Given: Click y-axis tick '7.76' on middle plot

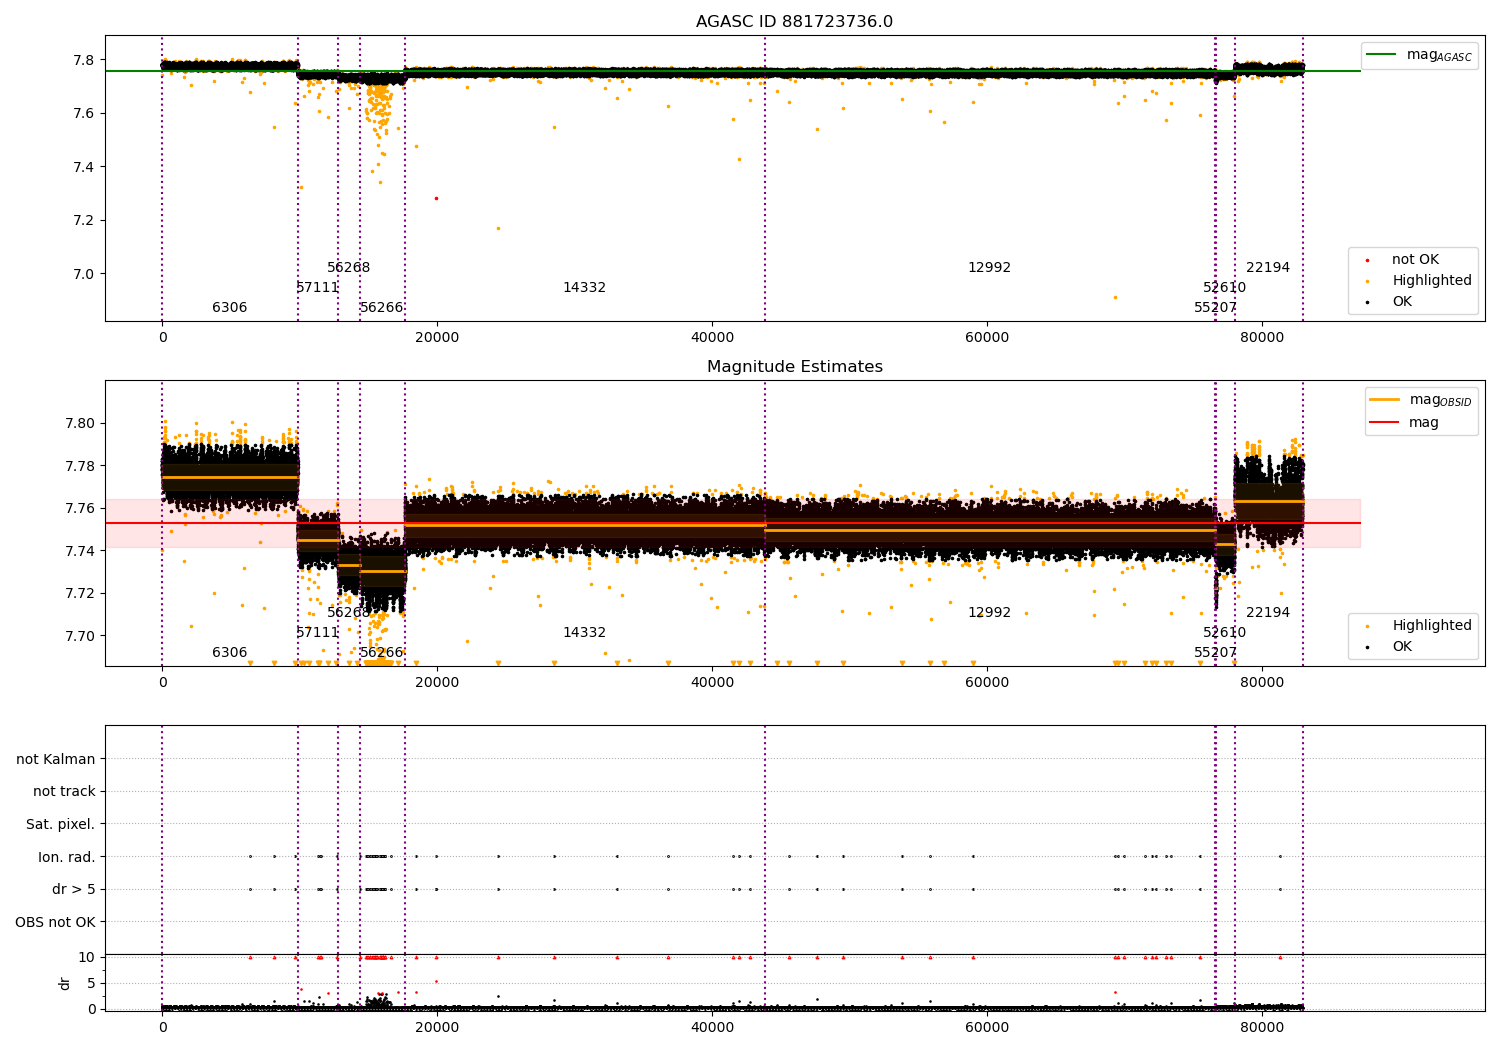Looking at the screenshot, I should (79, 509).
